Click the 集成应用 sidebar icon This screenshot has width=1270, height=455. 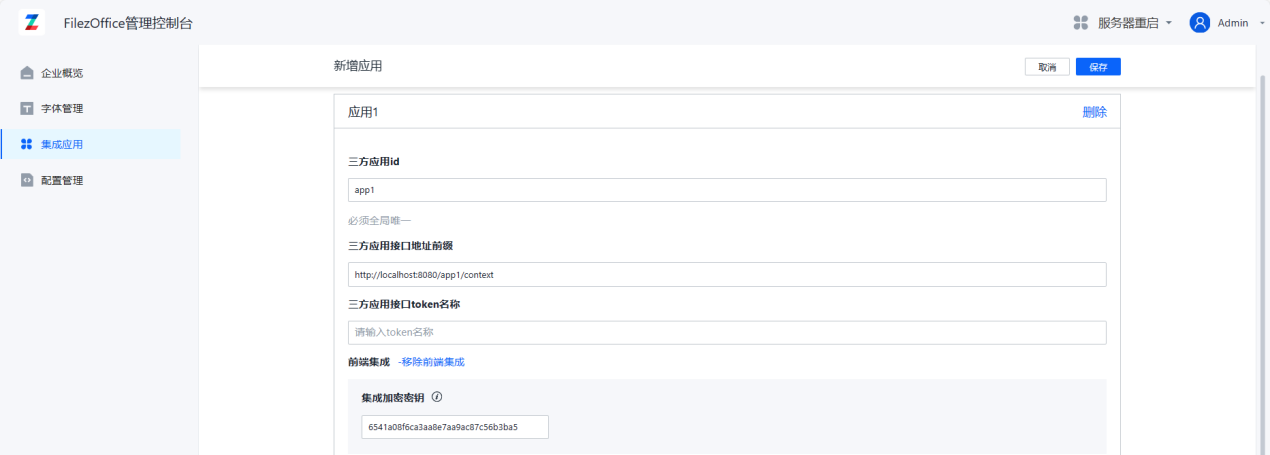(x=27, y=144)
